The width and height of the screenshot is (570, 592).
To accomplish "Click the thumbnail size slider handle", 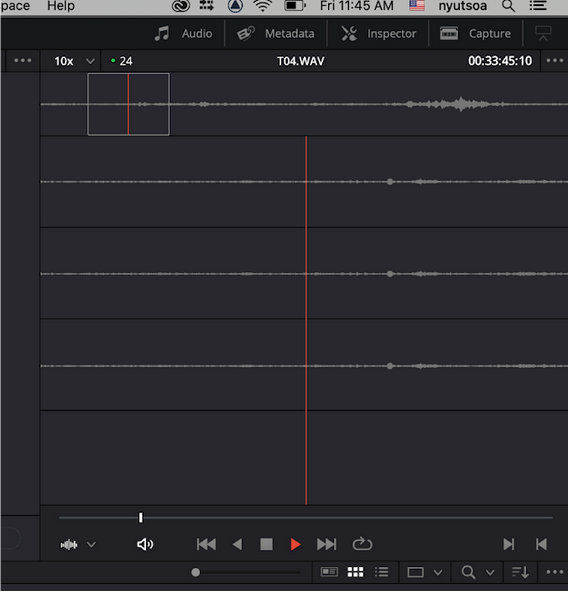I will pos(196,573).
